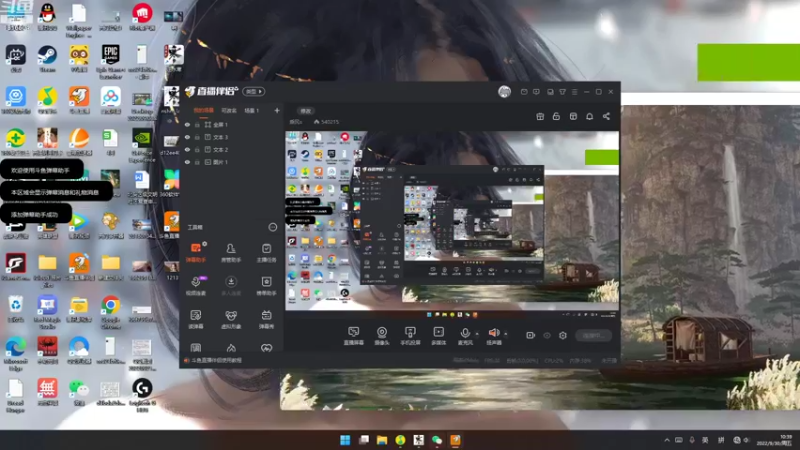Image resolution: width=800 pixels, height=450 pixels.
Task: Click the T-shirt skin icon in title bar
Action: click(562, 92)
